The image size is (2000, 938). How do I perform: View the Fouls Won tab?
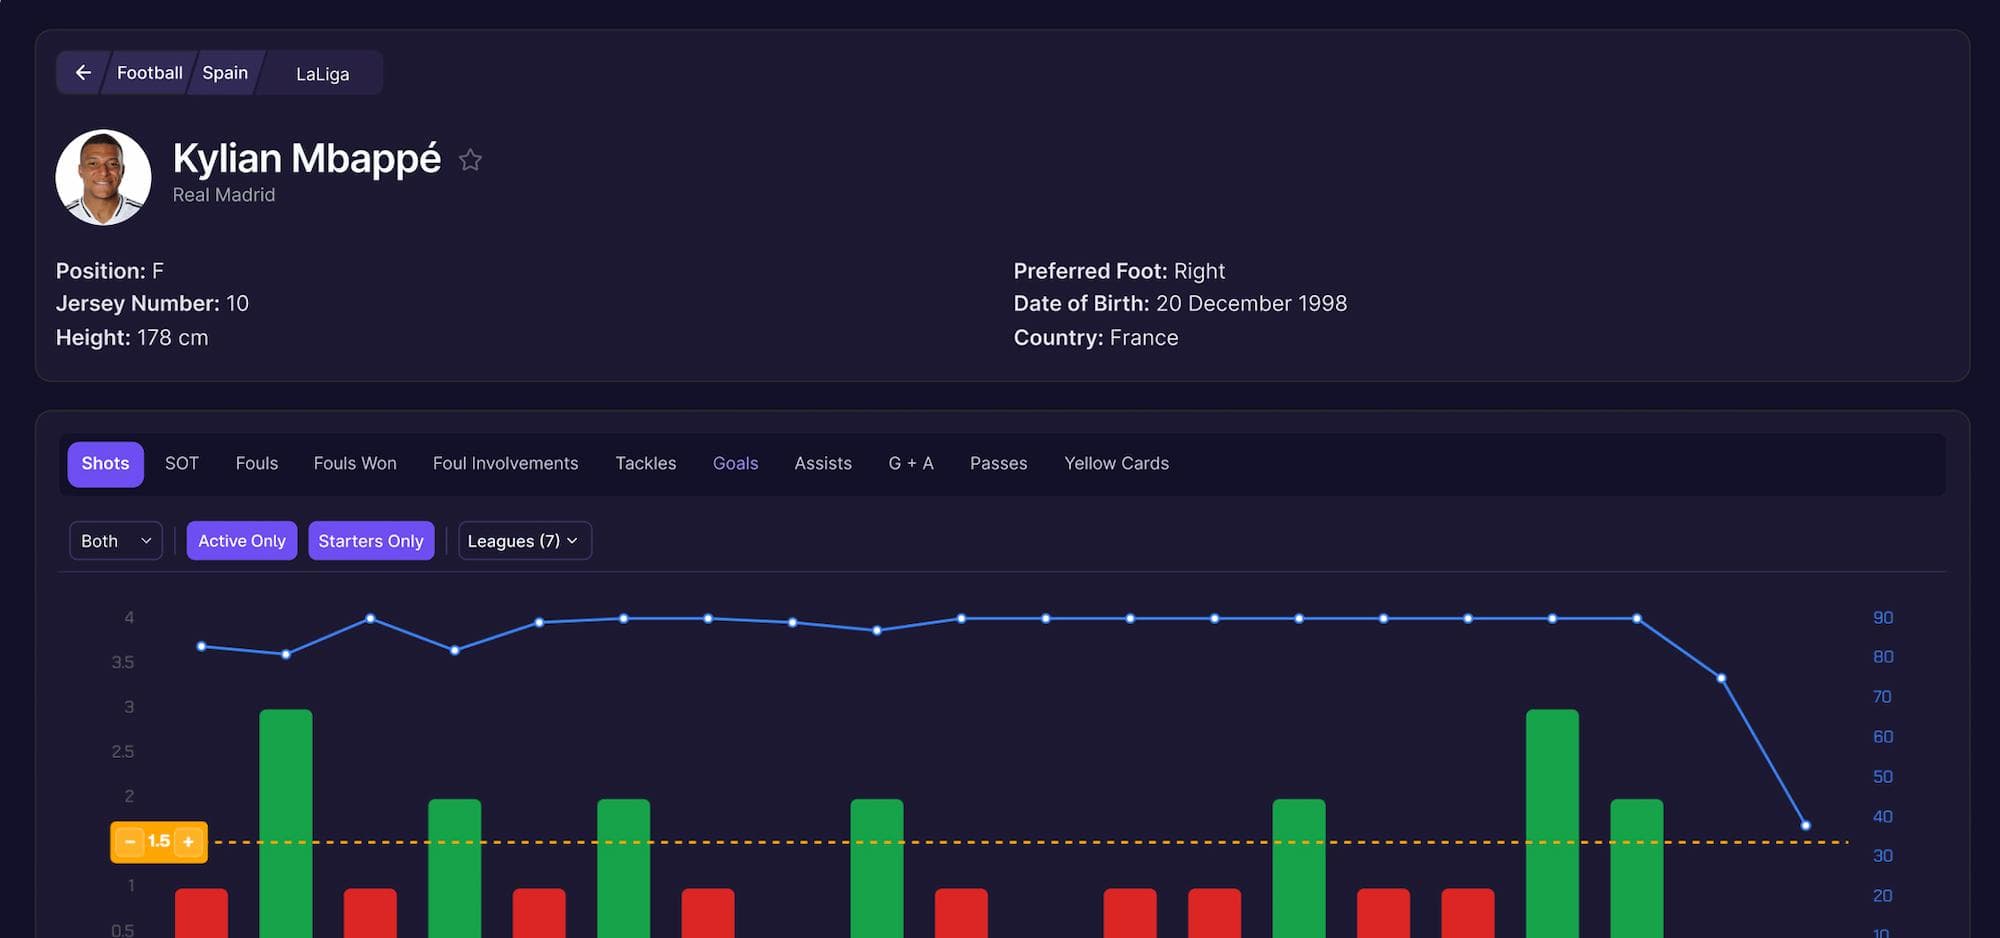[x=355, y=463]
